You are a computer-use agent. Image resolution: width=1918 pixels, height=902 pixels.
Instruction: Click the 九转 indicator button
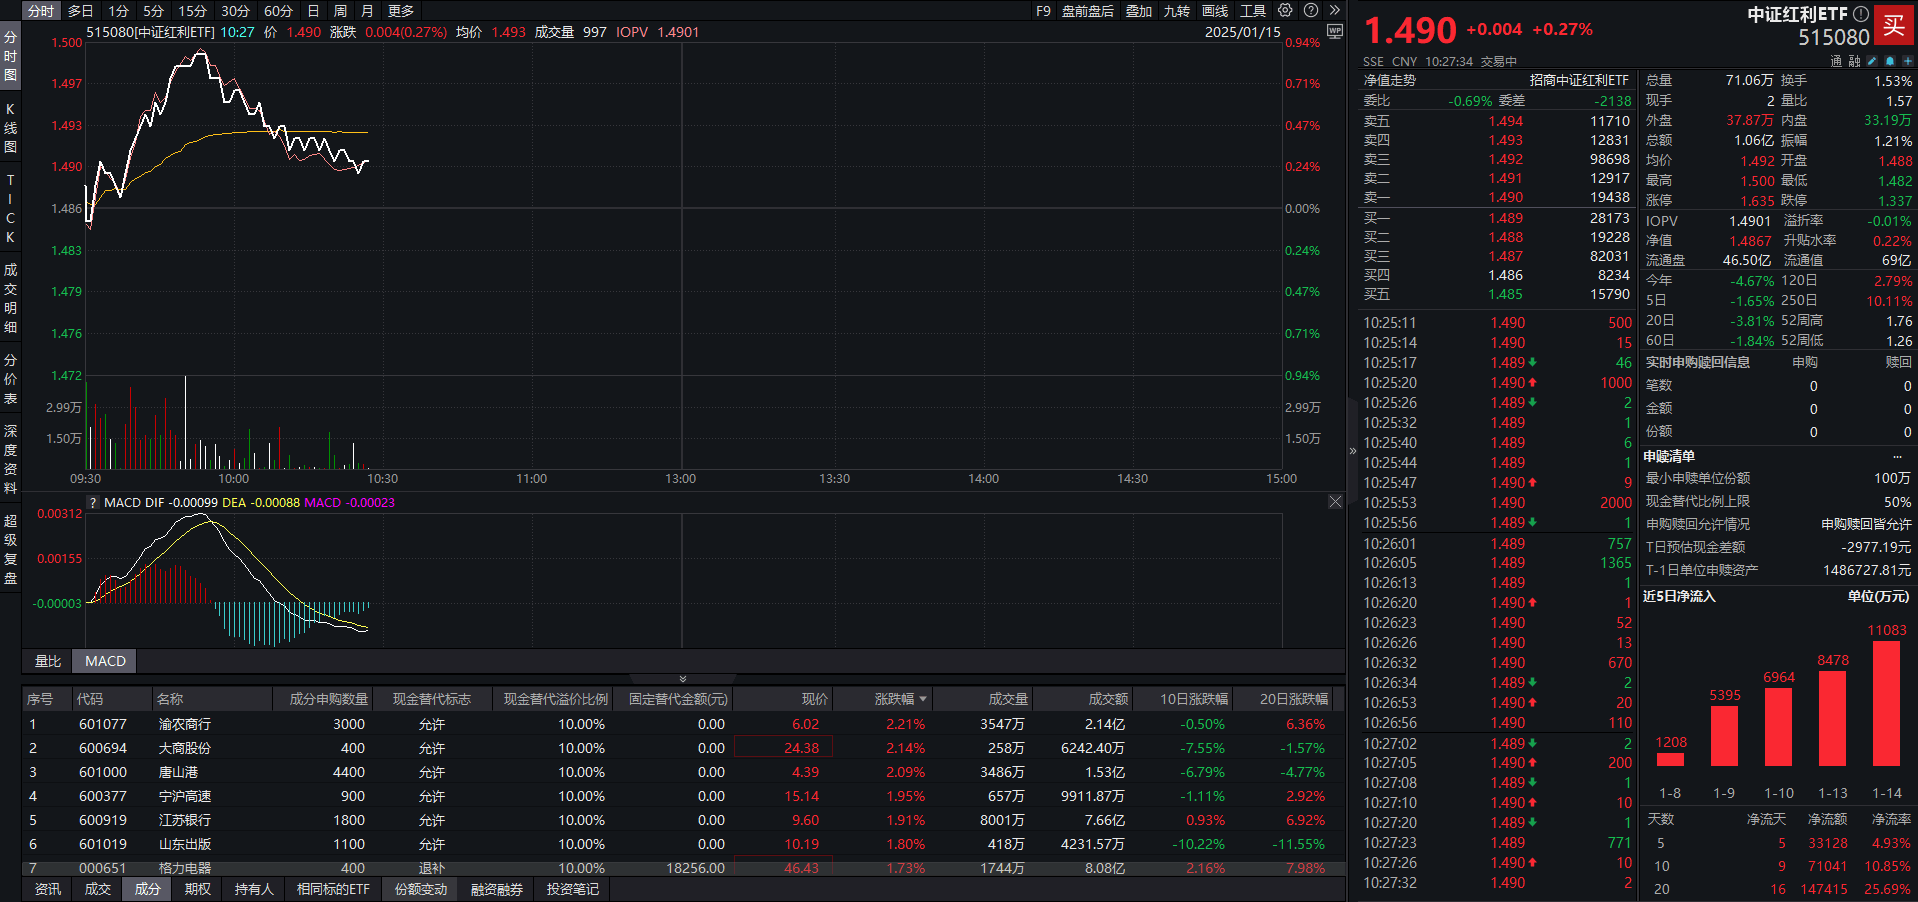pyautogui.click(x=1176, y=11)
